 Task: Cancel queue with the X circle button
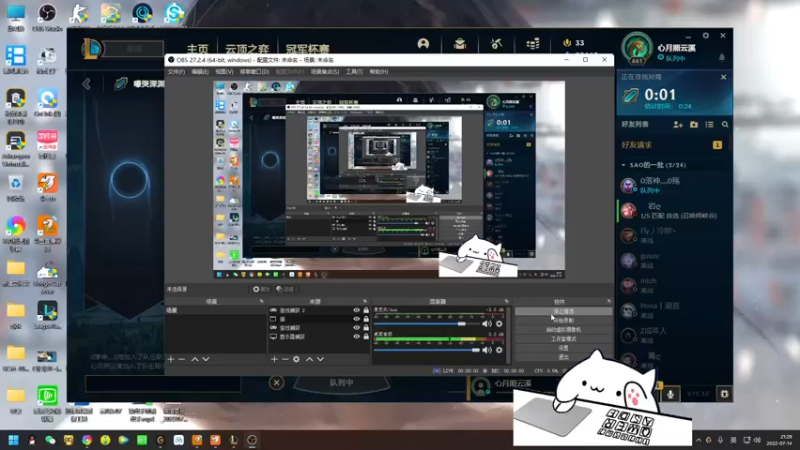coord(277,383)
